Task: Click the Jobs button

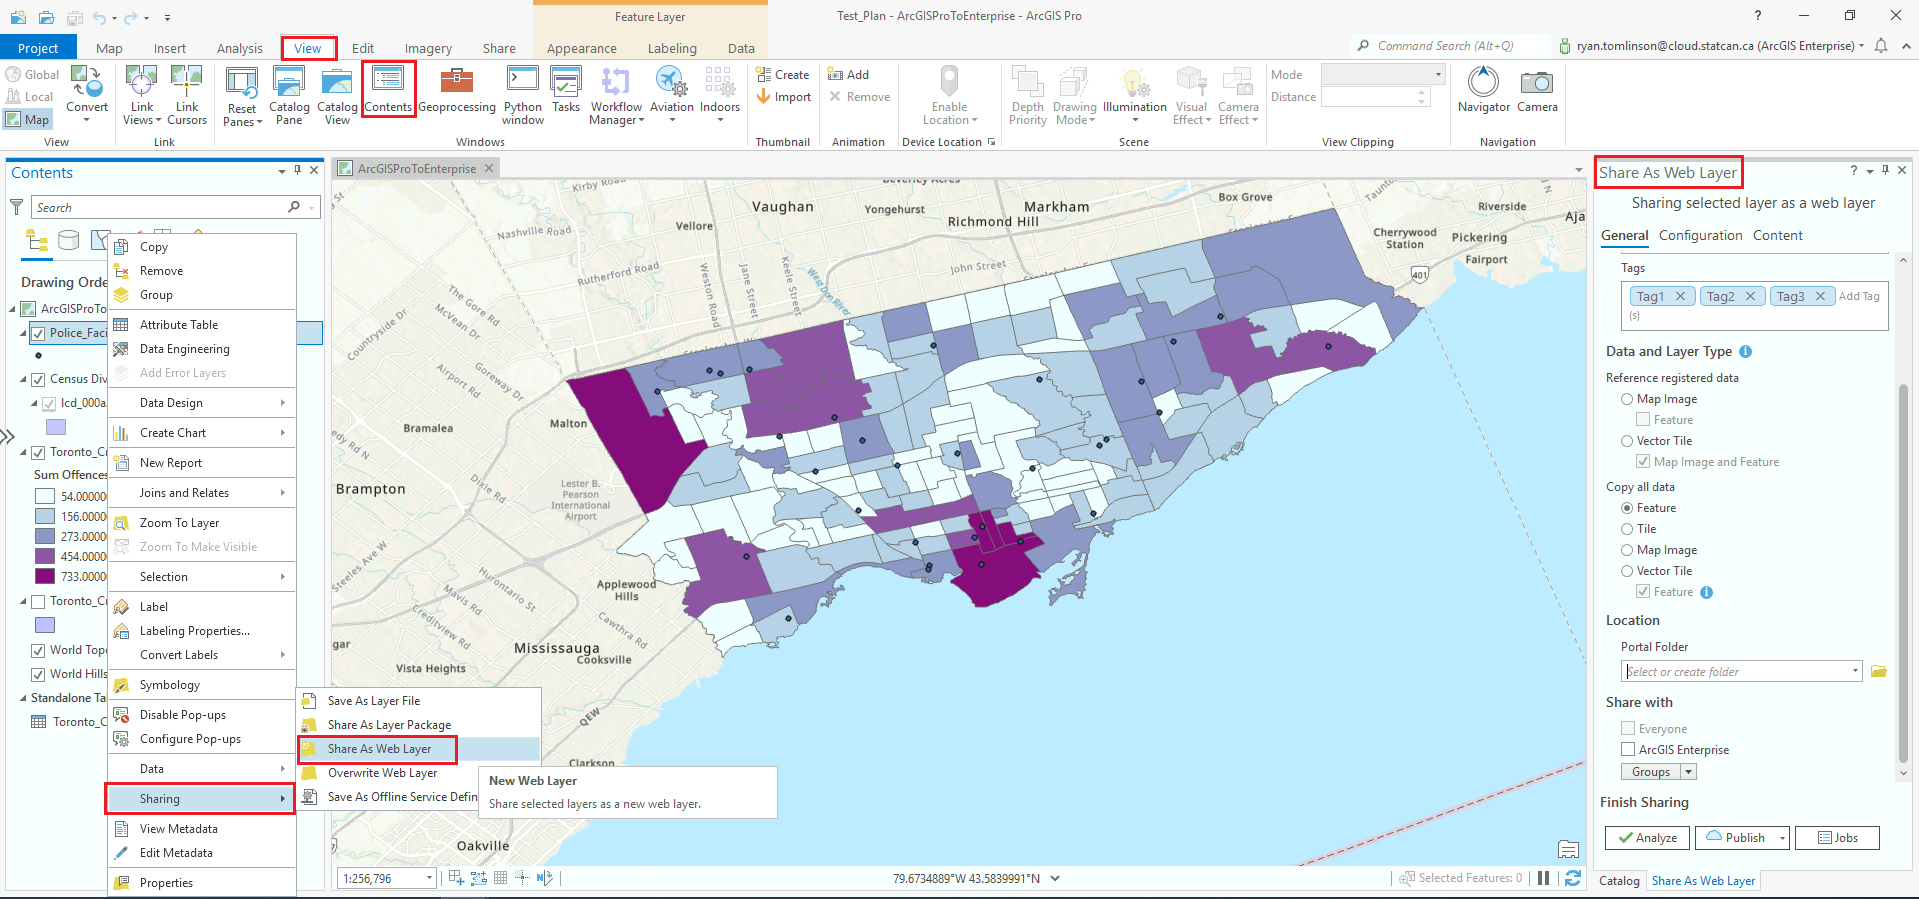Action: pos(1837,838)
